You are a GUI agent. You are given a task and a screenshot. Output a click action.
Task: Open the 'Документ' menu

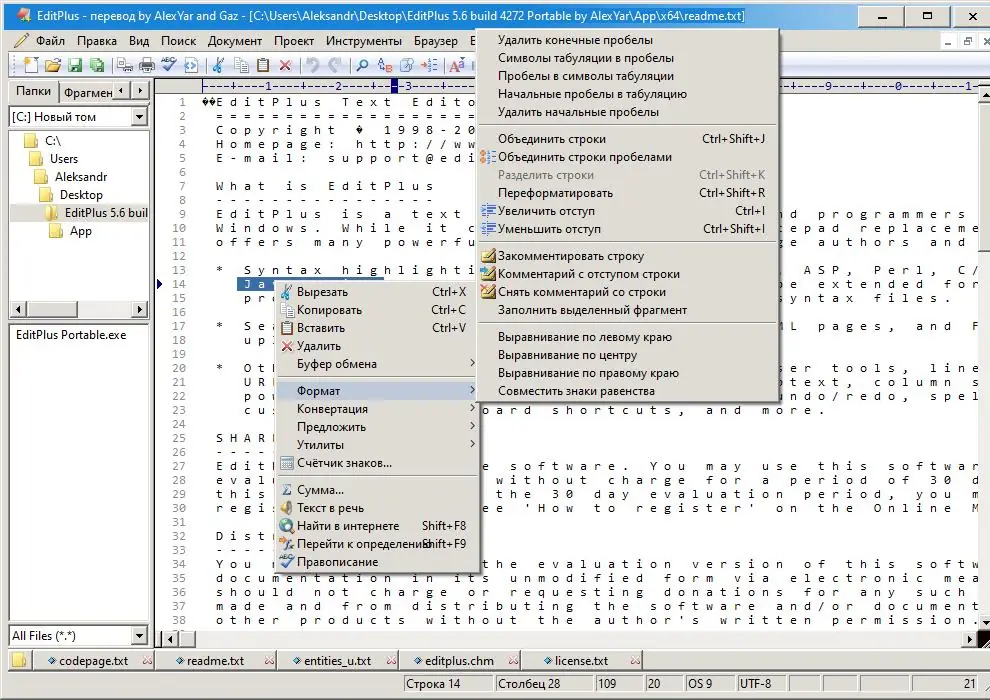tap(235, 41)
